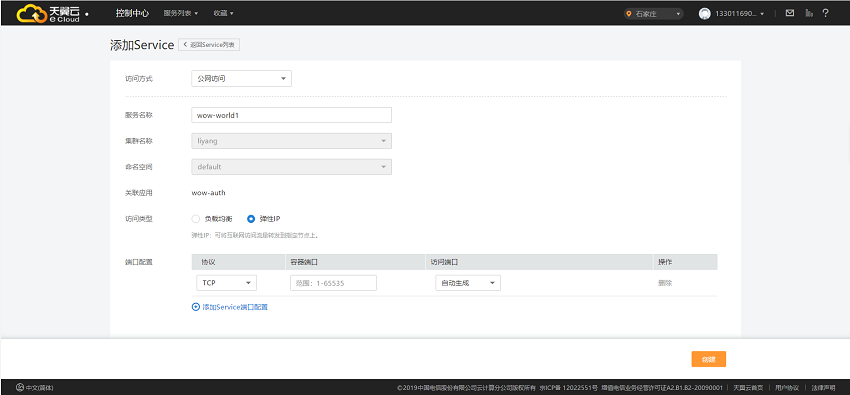
Task: Click the 天翼云 e Cloud logo
Action: (x=48, y=13)
